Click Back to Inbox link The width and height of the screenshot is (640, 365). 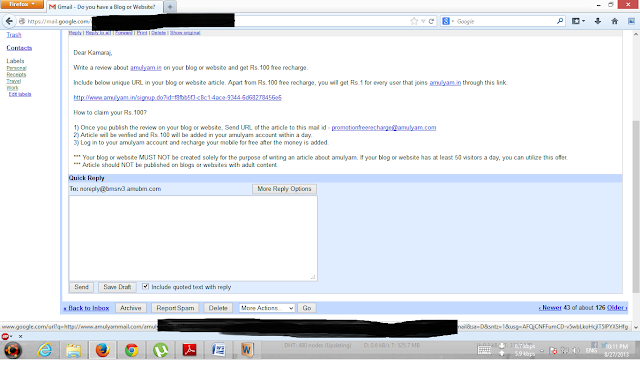pyautogui.click(x=86, y=308)
